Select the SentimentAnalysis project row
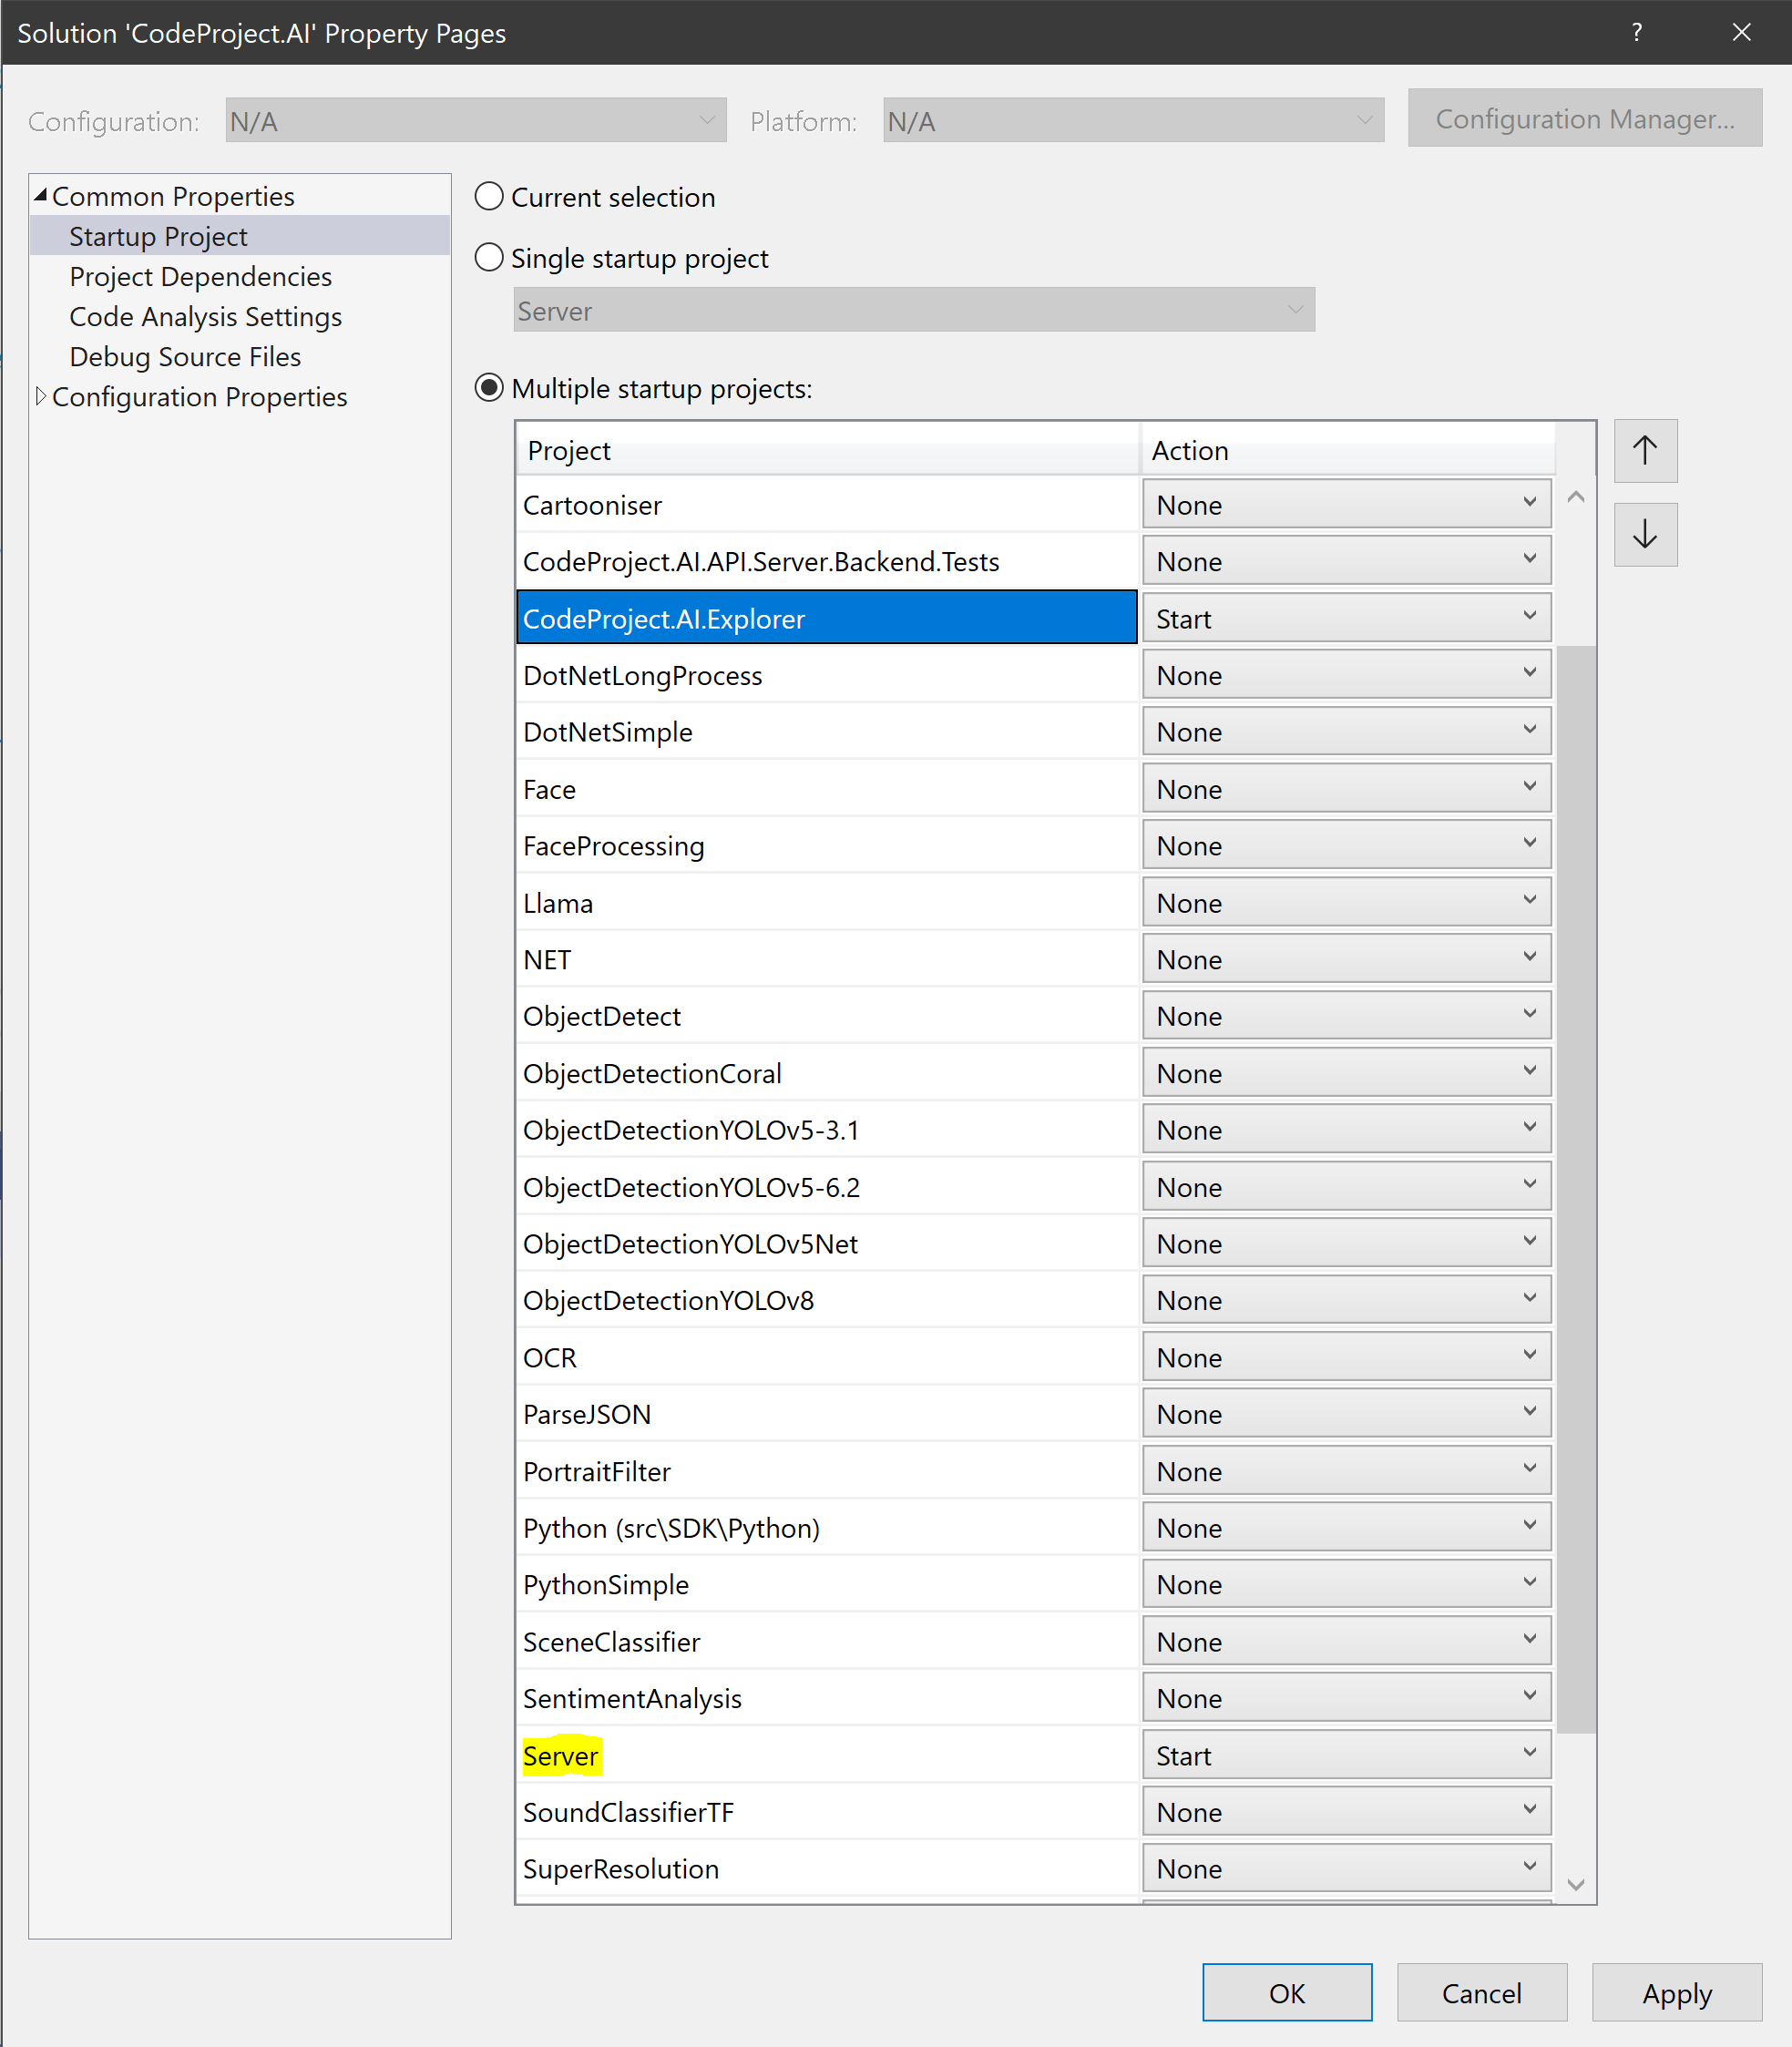 point(828,1698)
